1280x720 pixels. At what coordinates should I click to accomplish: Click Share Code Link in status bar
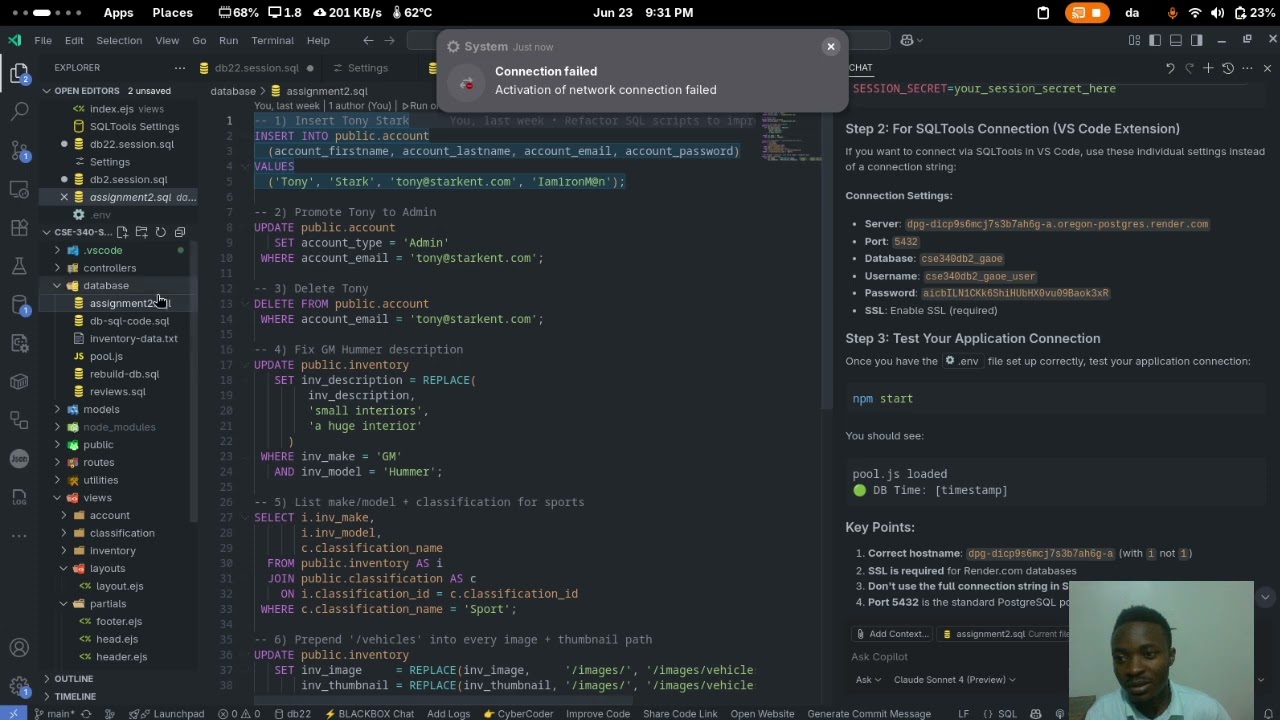[680, 713]
